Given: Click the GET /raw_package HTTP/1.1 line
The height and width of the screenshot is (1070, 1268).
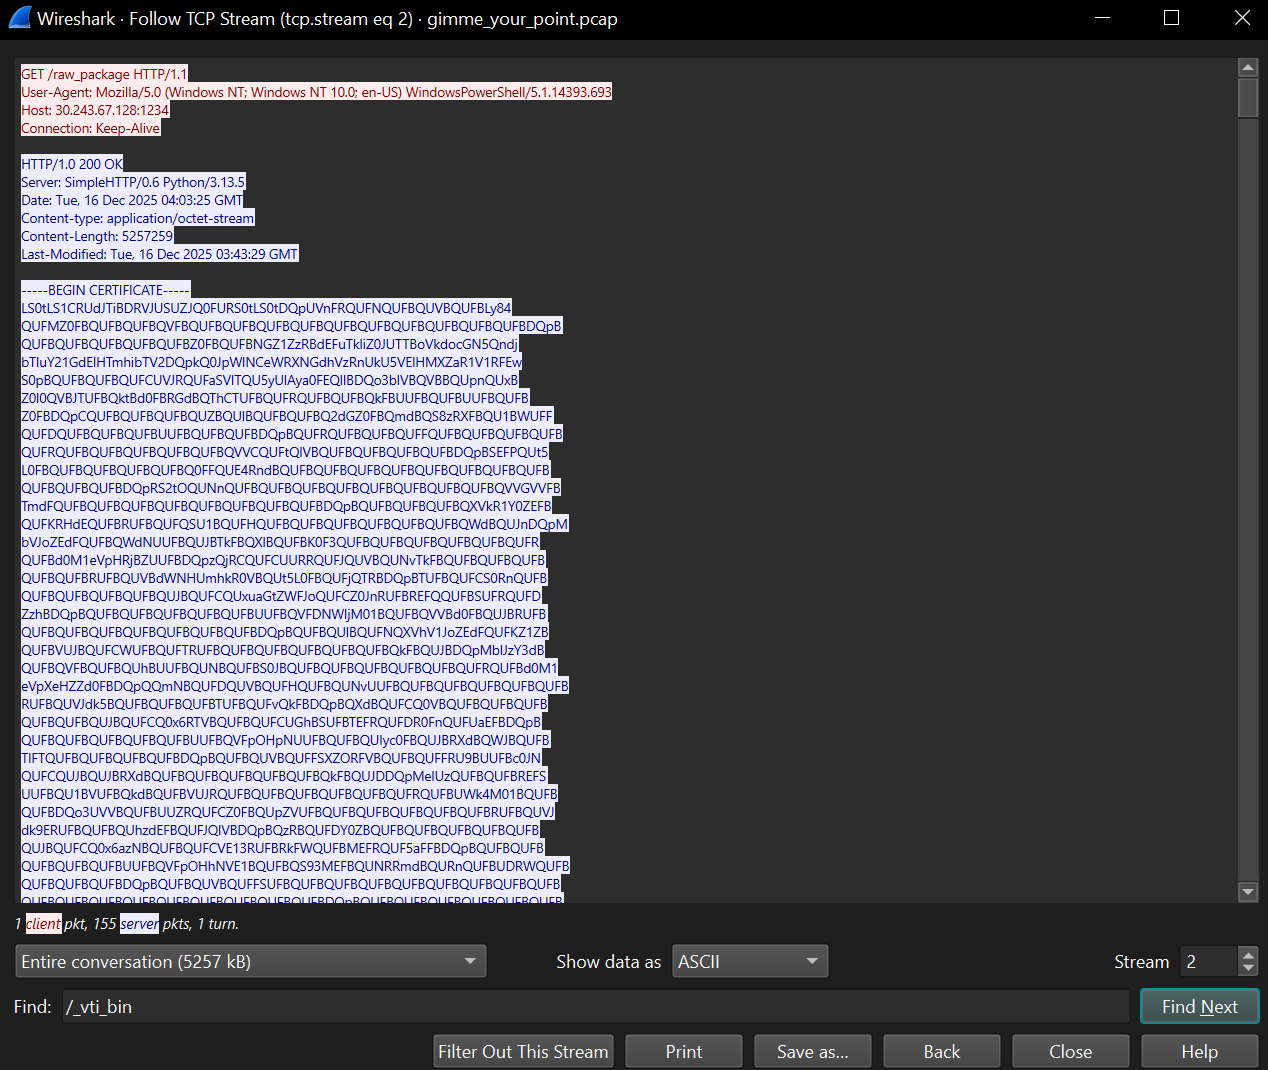Looking at the screenshot, I should click(104, 74).
